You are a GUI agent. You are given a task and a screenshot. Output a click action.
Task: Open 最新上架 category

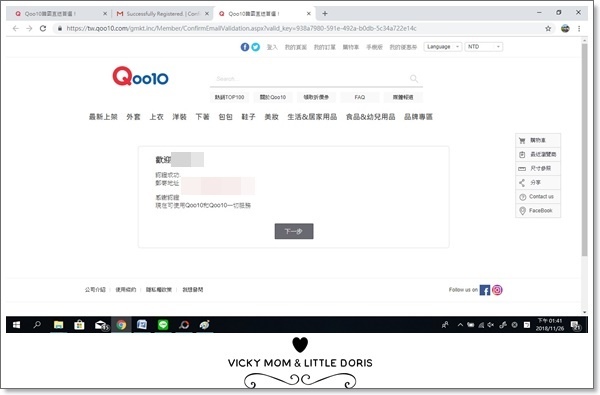[103, 117]
